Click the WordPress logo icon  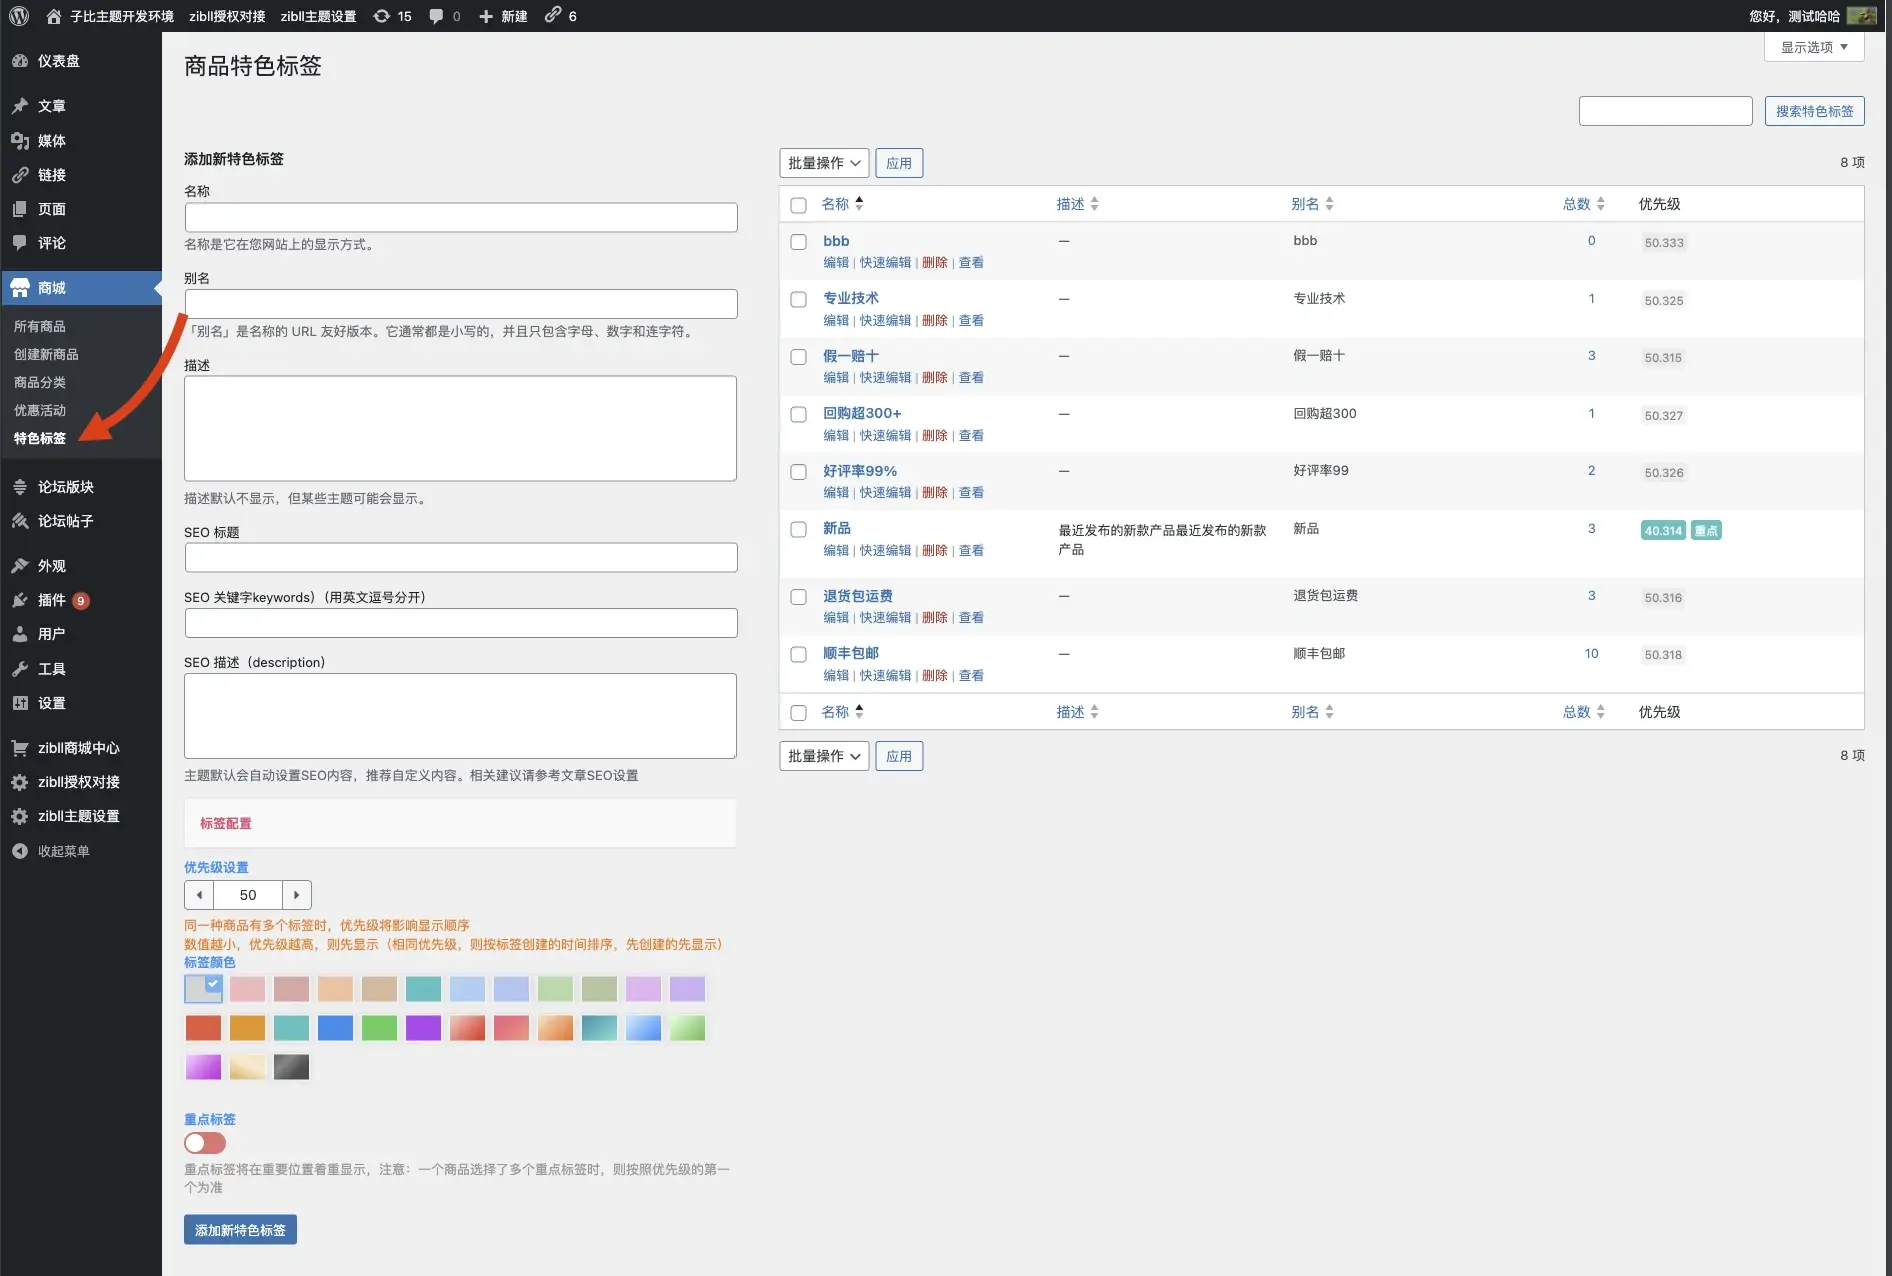click(x=19, y=16)
